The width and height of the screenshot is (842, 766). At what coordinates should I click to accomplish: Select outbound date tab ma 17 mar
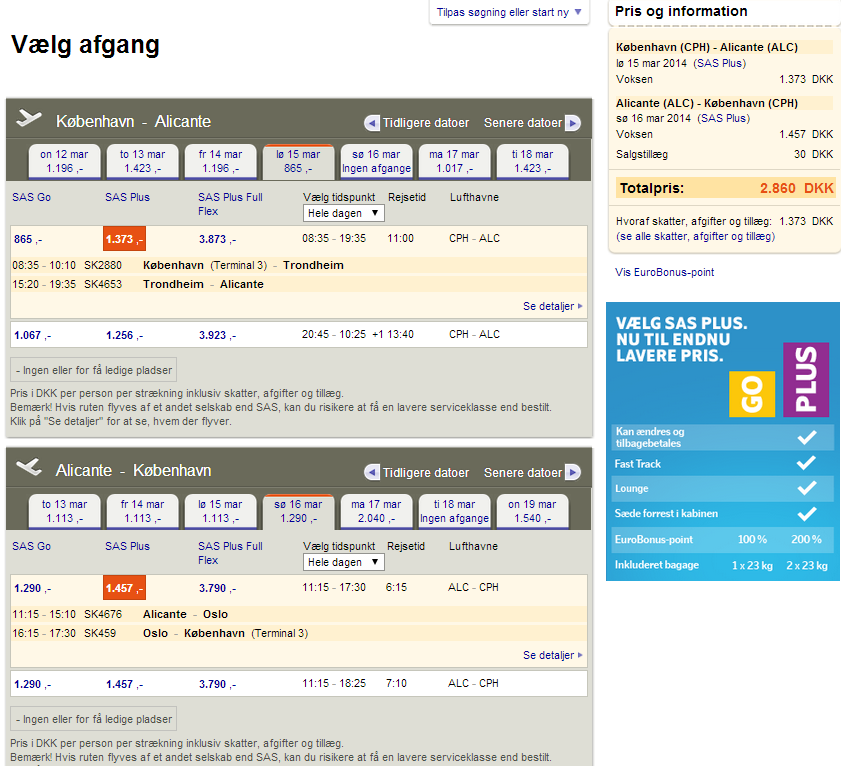tap(455, 161)
